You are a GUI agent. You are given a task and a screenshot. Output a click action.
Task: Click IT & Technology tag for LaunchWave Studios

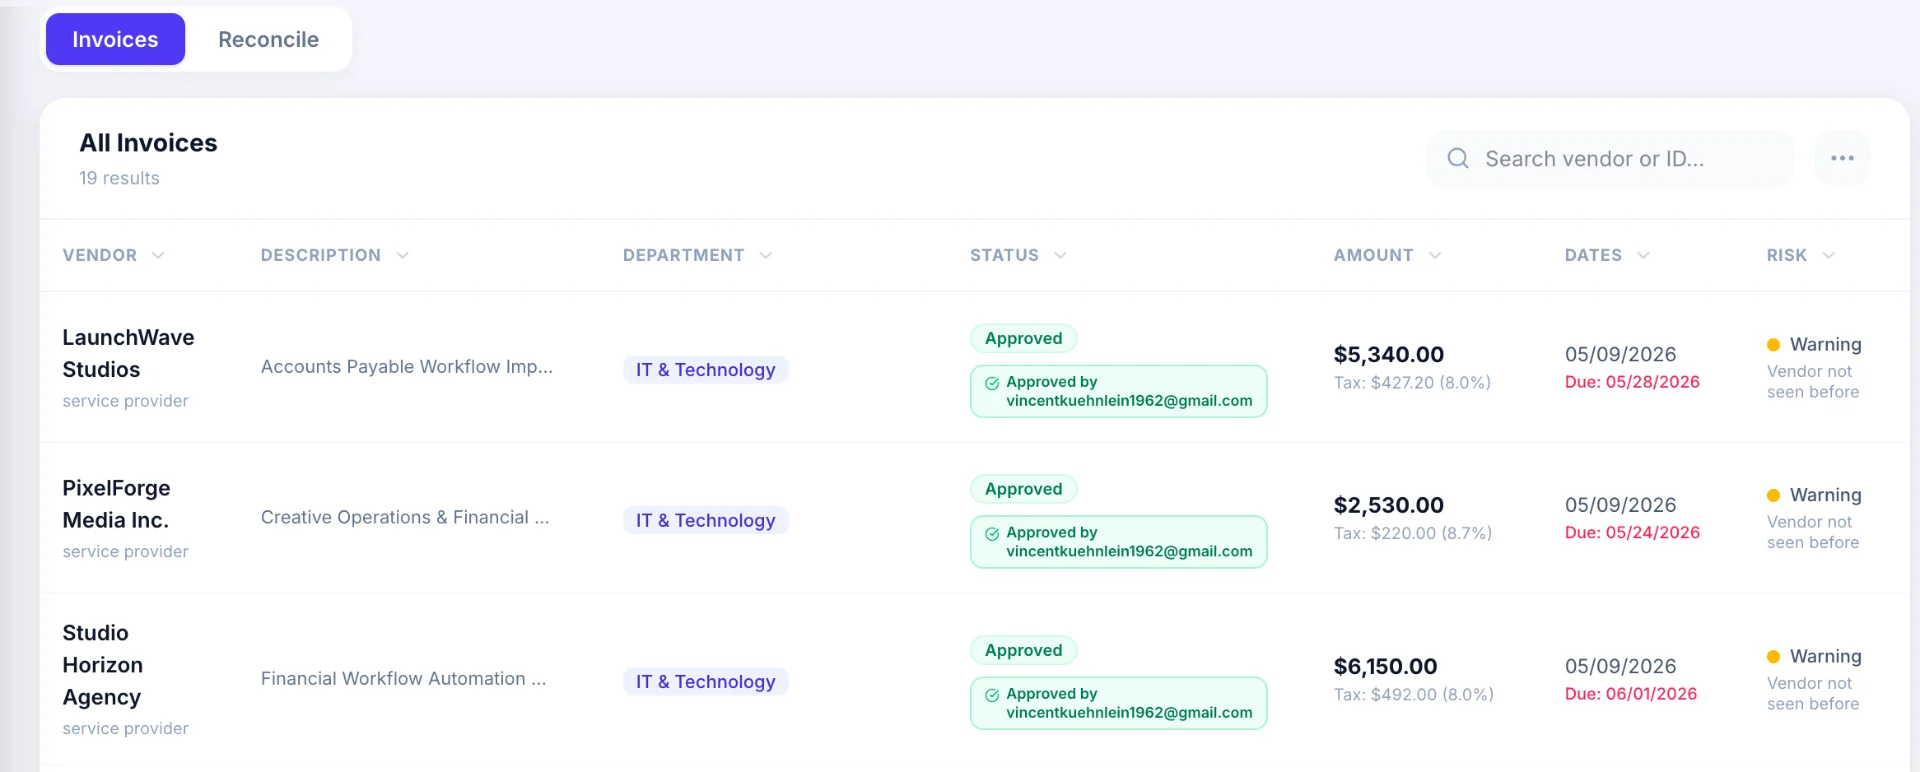pyautogui.click(x=706, y=370)
